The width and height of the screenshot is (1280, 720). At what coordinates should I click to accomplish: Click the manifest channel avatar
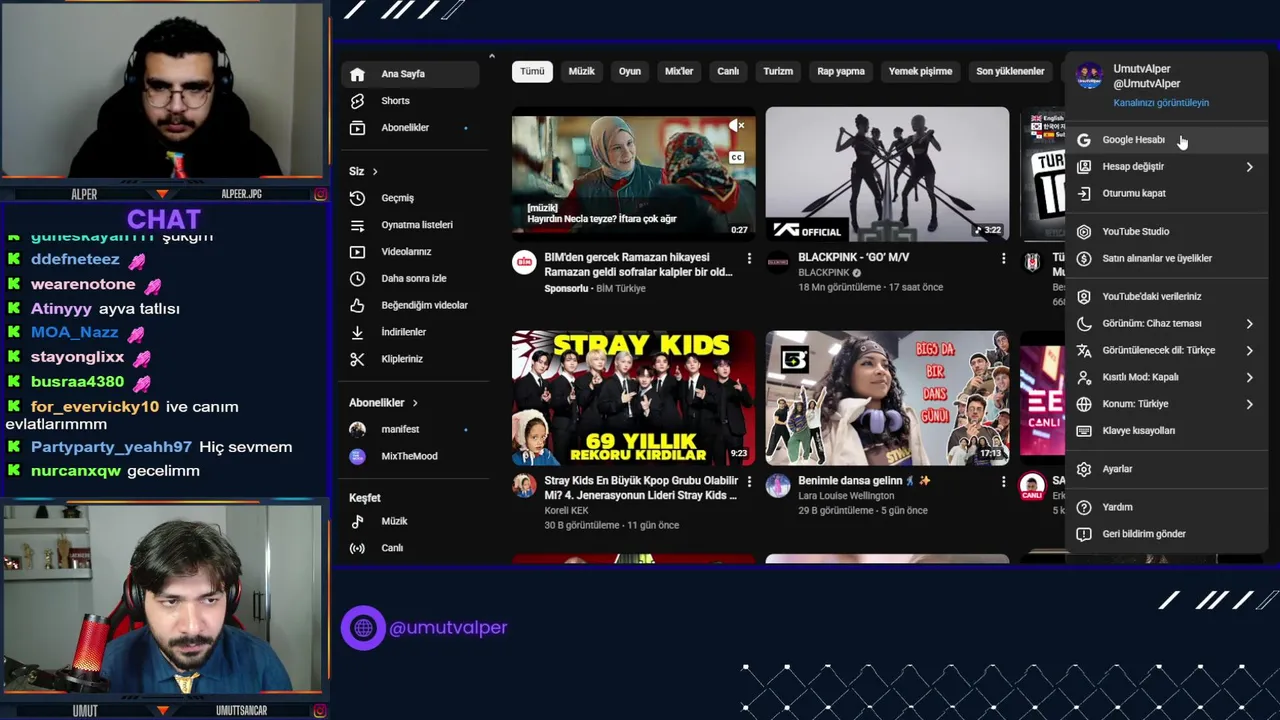[x=357, y=429]
